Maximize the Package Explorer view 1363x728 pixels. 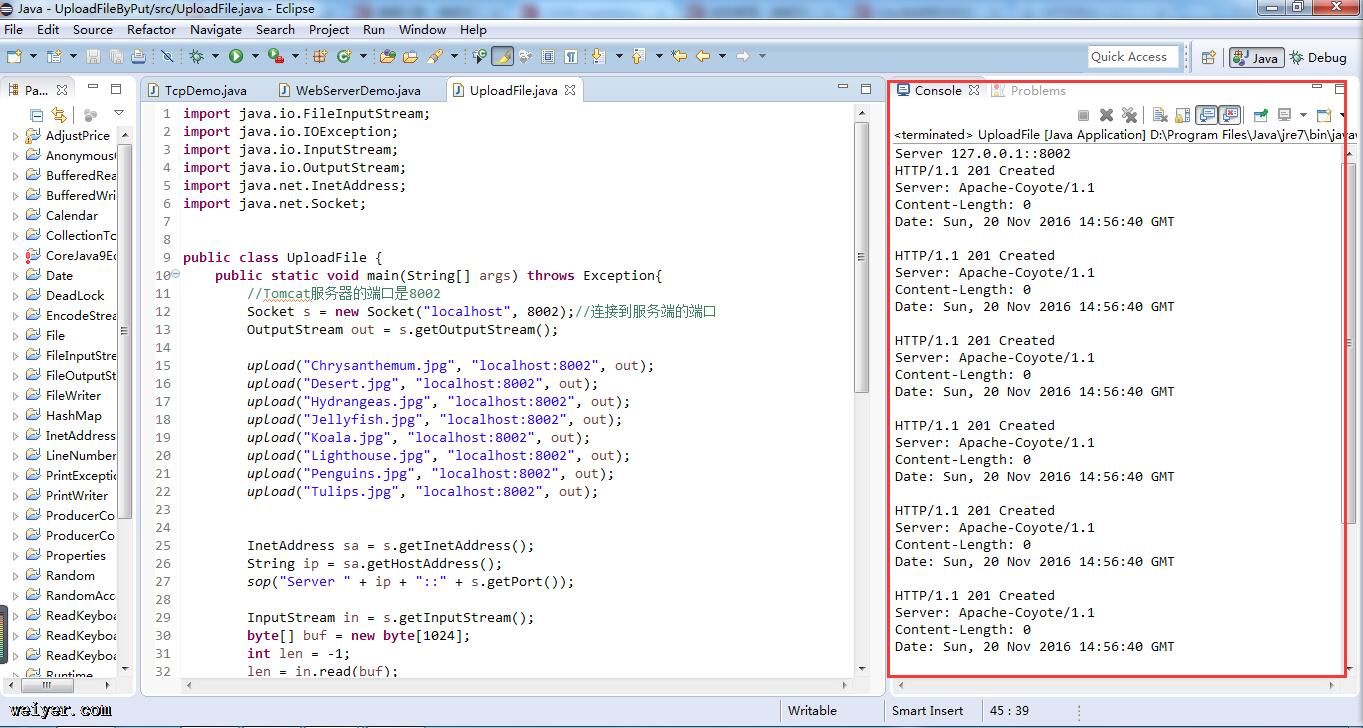(x=116, y=89)
